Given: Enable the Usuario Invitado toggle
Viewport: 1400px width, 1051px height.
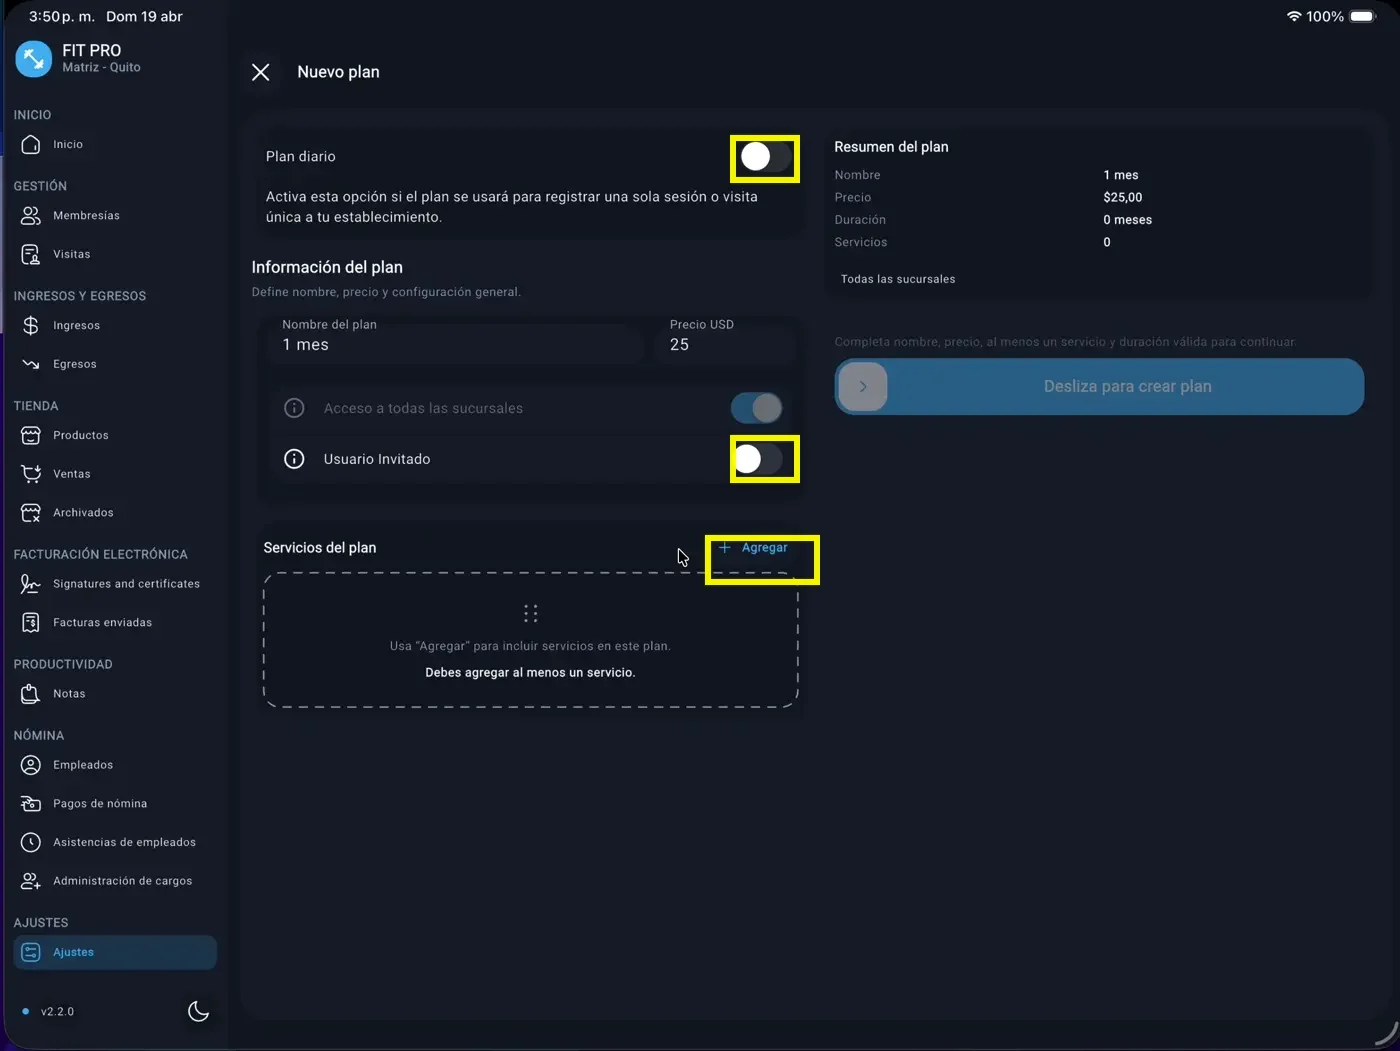Looking at the screenshot, I should tap(764, 459).
